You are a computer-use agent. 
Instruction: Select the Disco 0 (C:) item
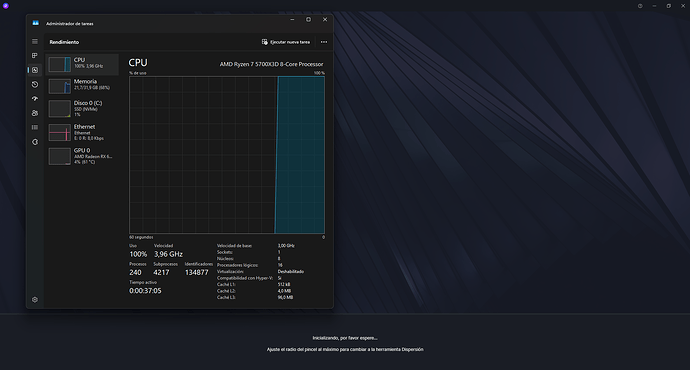tap(82, 108)
